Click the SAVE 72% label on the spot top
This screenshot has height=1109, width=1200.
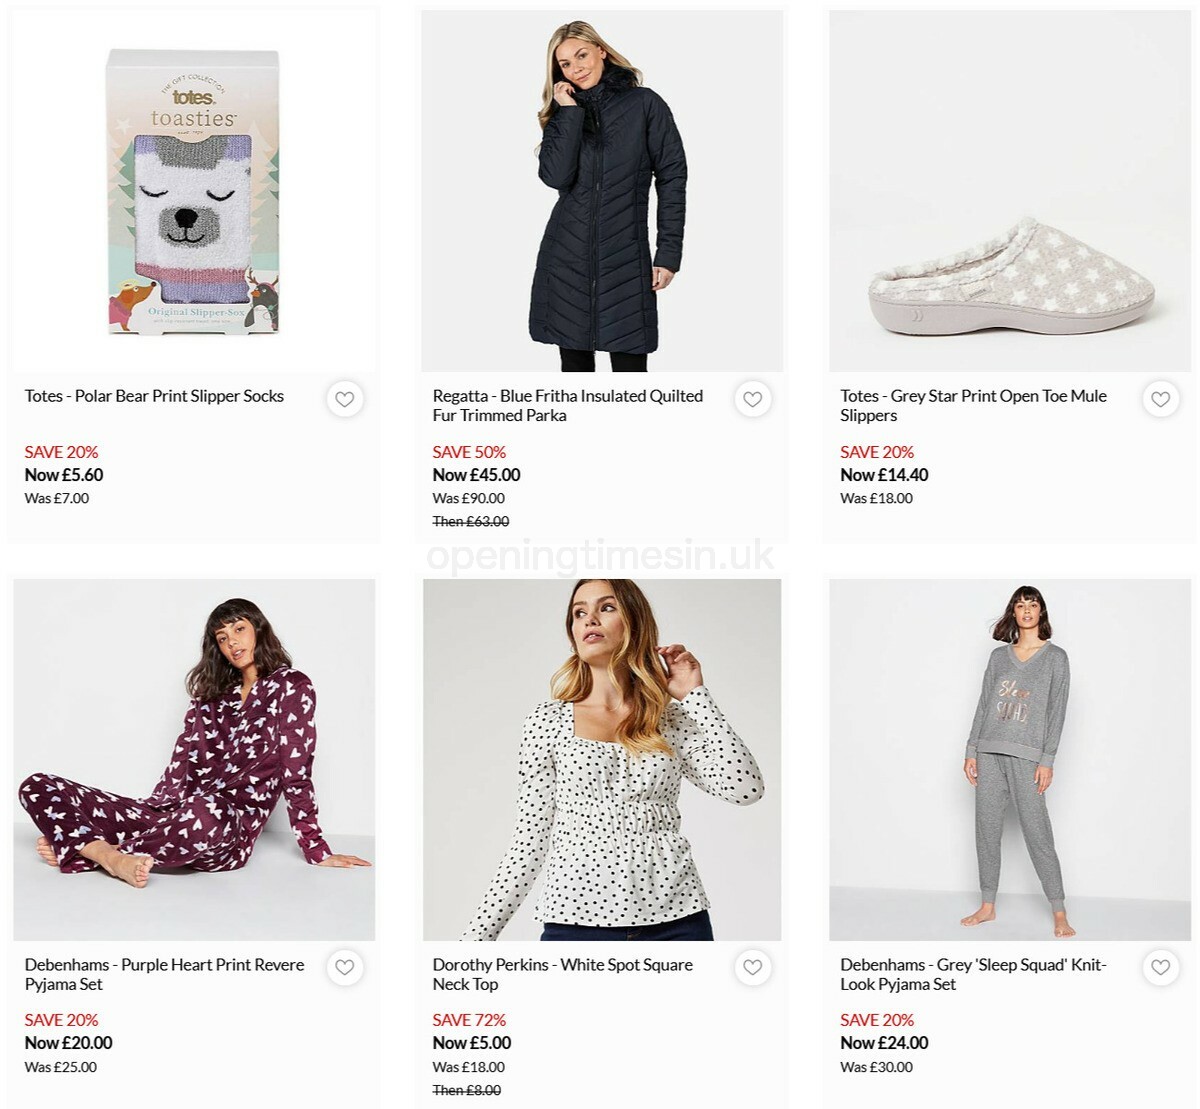[469, 1020]
